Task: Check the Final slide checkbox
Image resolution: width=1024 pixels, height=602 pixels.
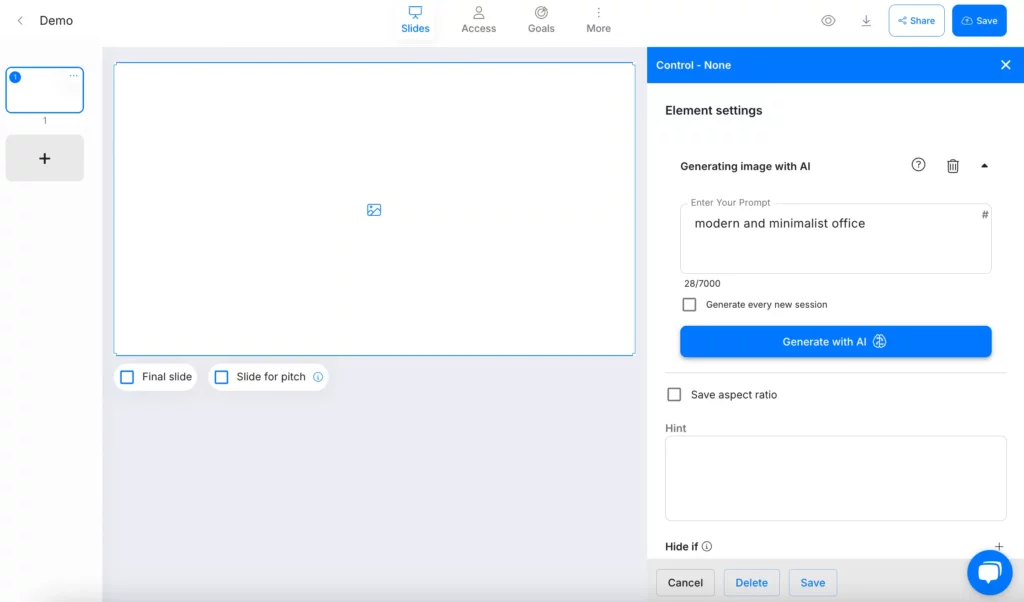Action: [127, 377]
